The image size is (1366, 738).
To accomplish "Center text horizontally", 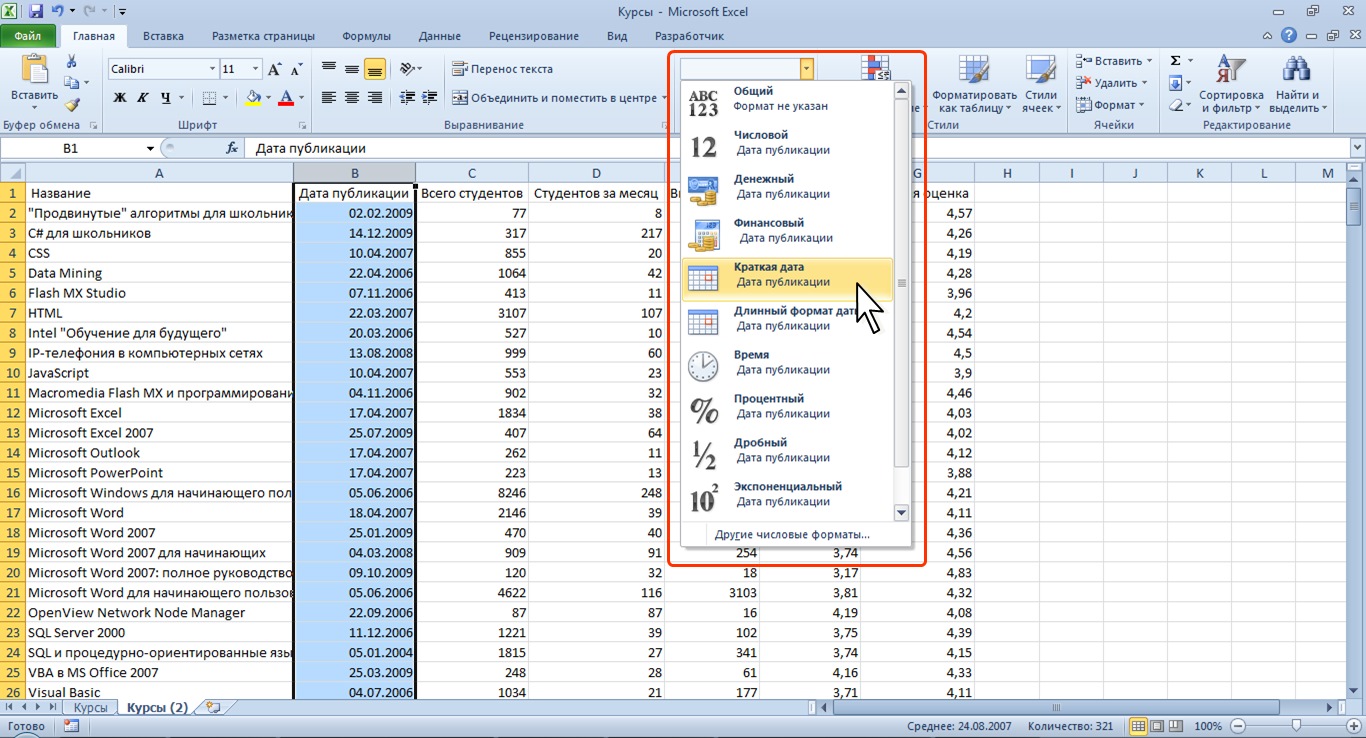I will (x=352, y=98).
